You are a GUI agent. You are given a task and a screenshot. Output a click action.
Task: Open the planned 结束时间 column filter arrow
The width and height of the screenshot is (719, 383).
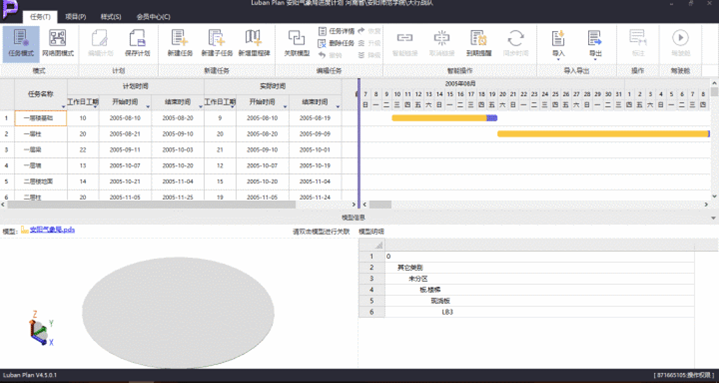coord(200,107)
